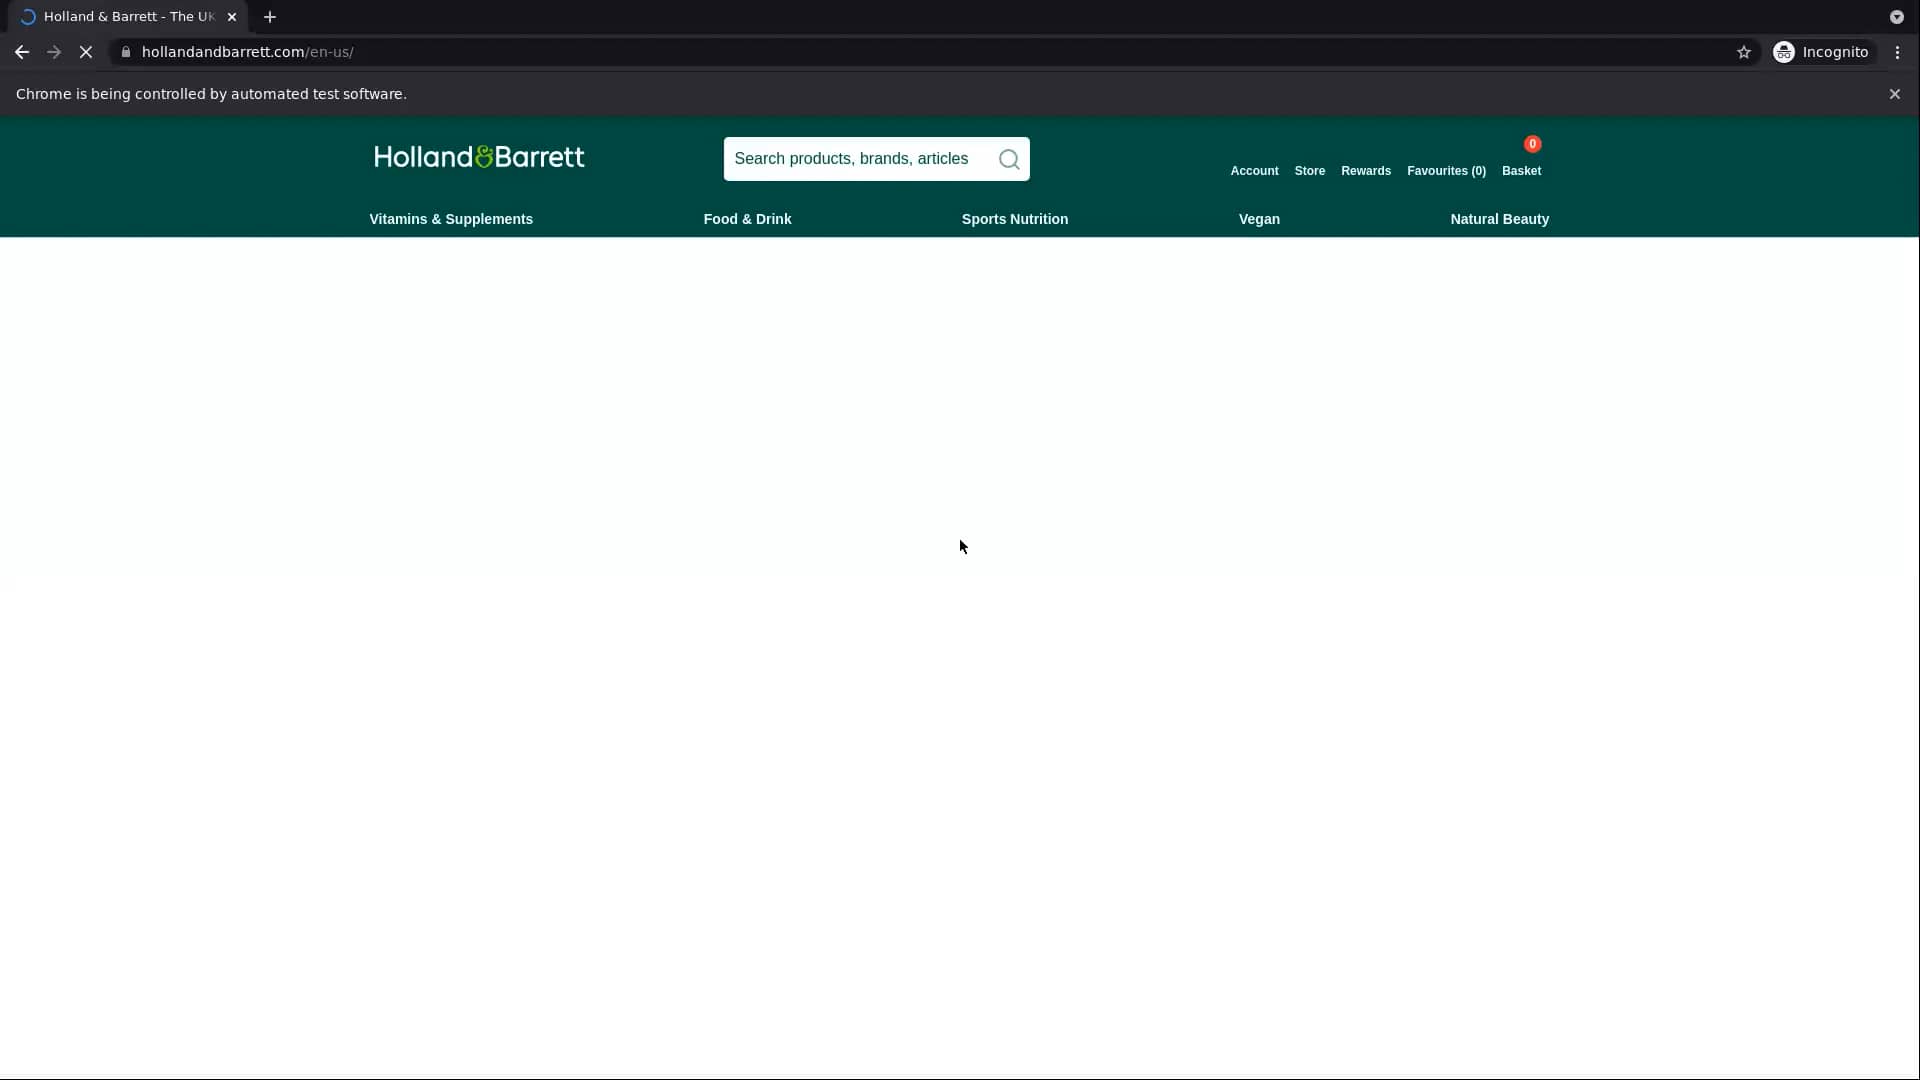
Task: Expand Sports Nutrition category menu
Action: point(1014,219)
